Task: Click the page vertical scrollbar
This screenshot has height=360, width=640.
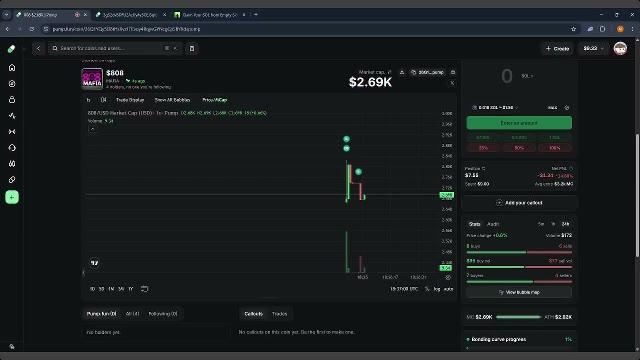Action: pos(637,196)
